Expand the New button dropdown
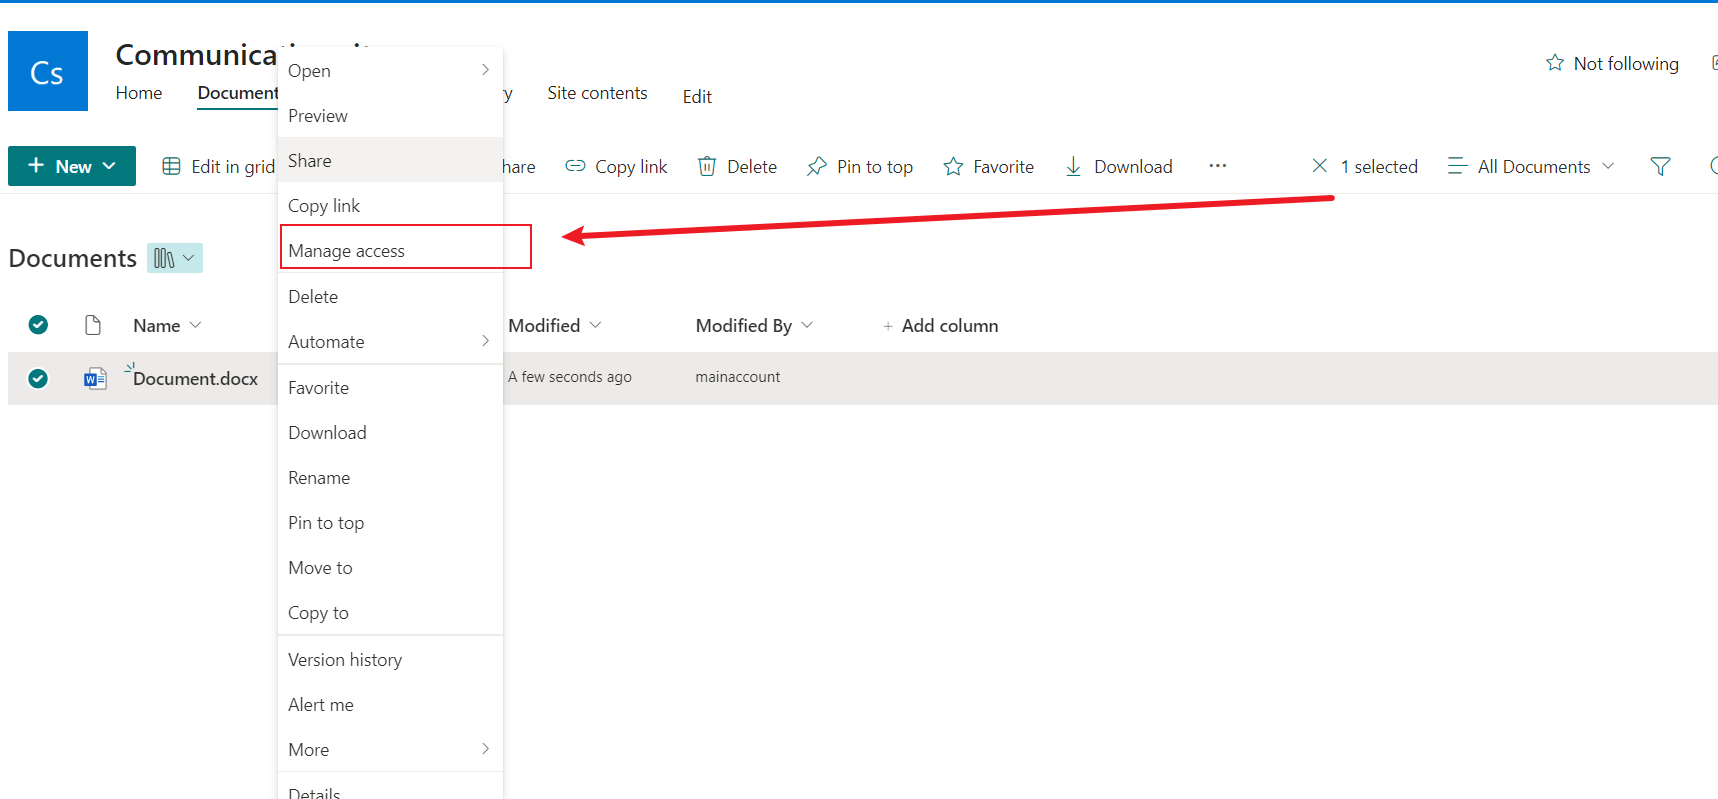Image resolution: width=1718 pixels, height=799 pixels. [x=109, y=166]
